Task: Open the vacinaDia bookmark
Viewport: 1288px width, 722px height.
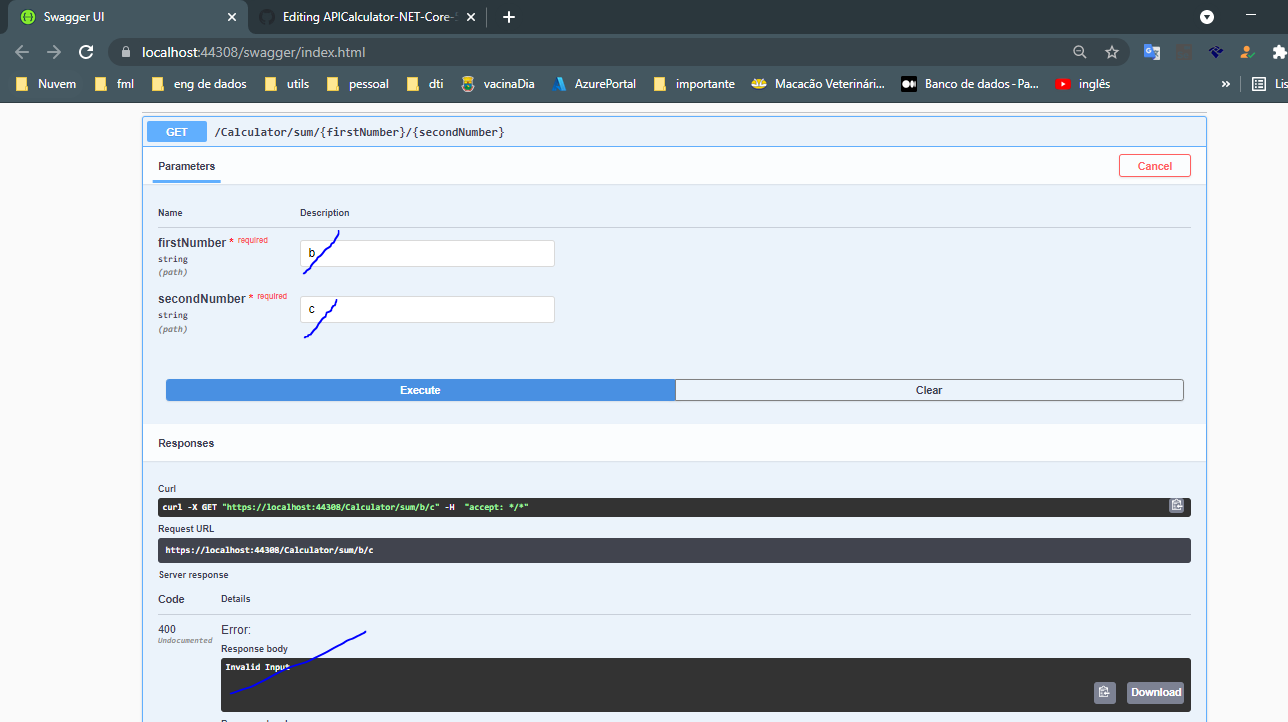Action: (x=497, y=84)
